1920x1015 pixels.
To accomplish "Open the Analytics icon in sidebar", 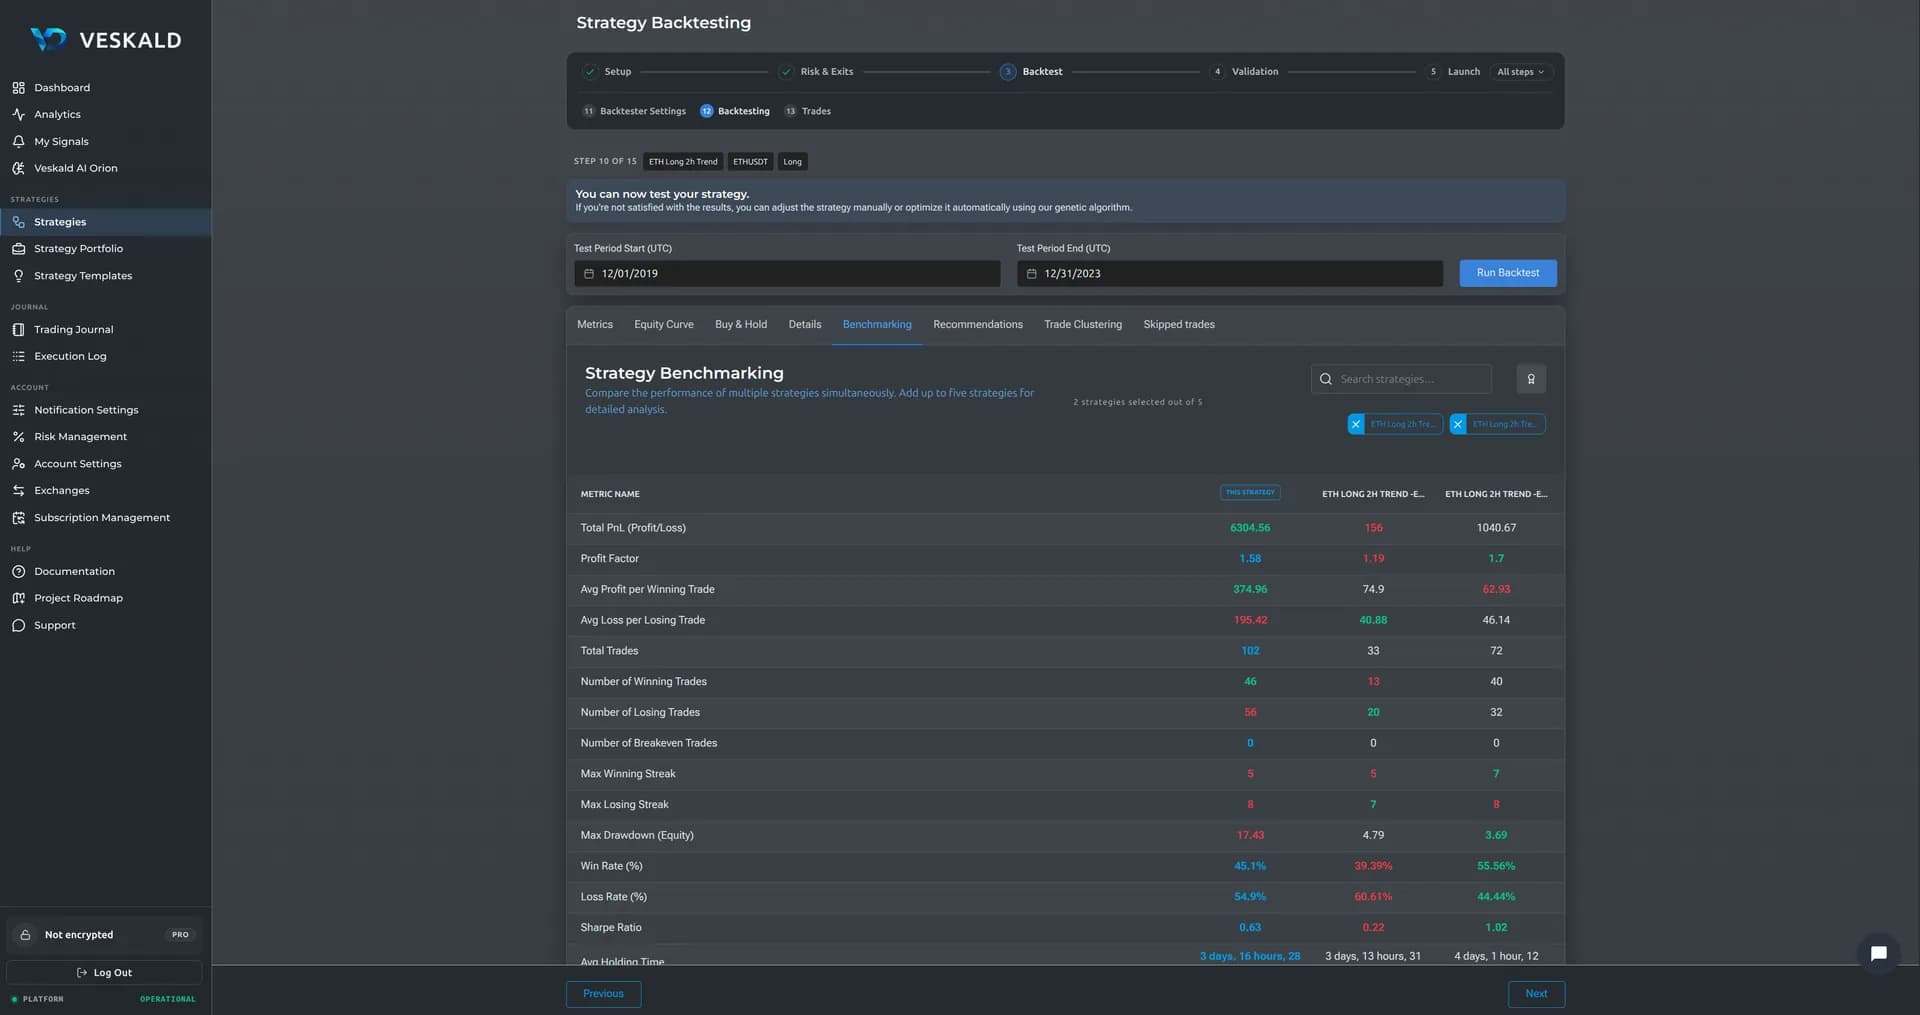I will click(18, 115).
